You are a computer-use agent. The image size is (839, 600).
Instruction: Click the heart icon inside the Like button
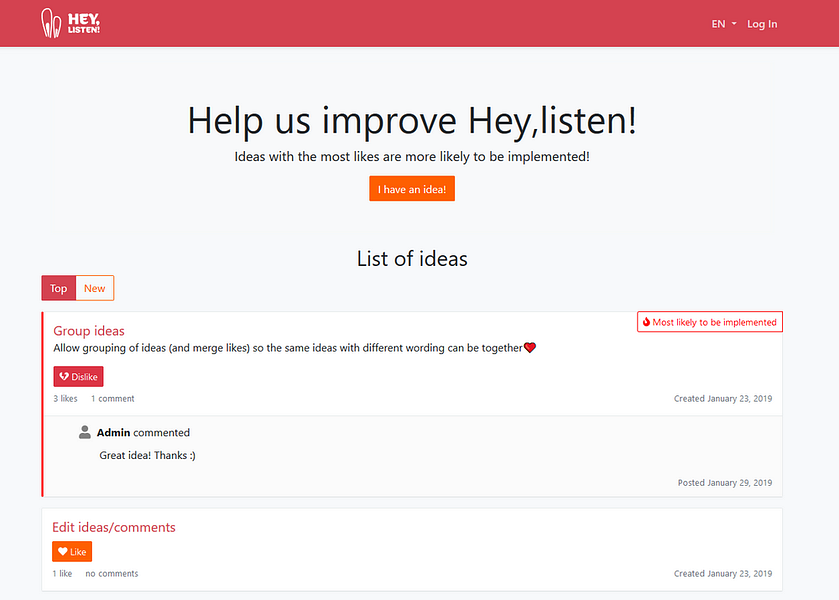pos(61,551)
